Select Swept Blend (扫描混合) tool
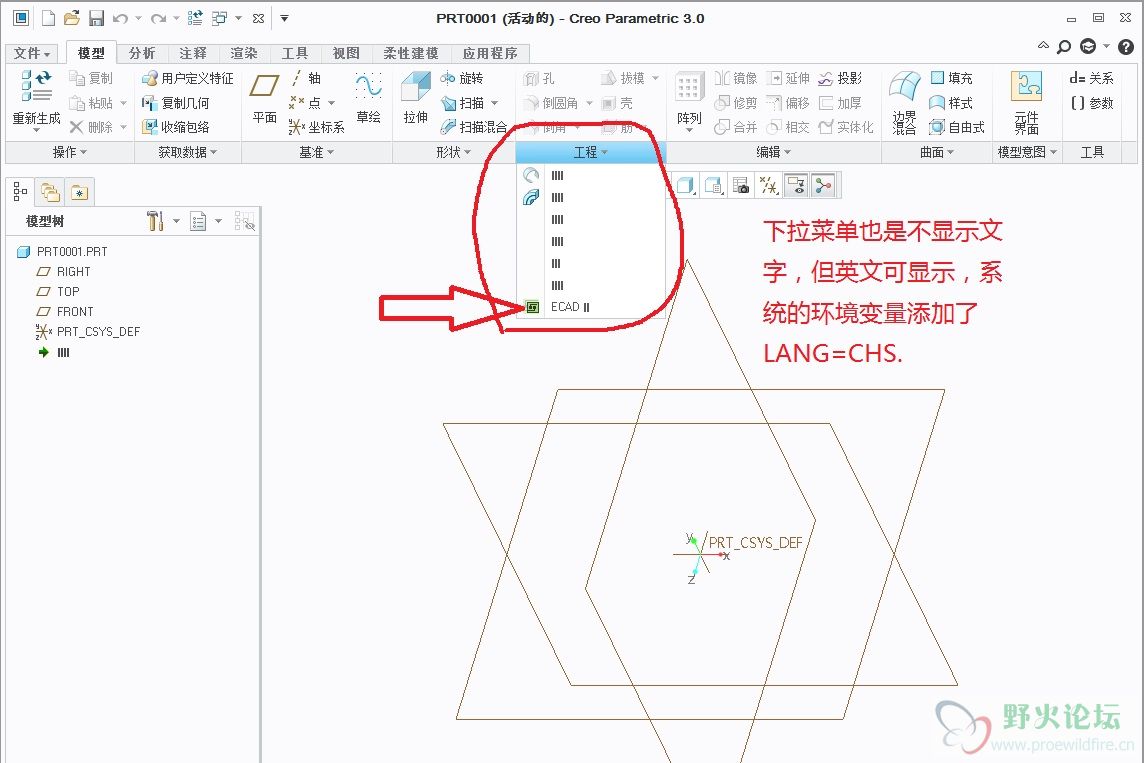Screen dimensions: 1144x763 (474, 127)
